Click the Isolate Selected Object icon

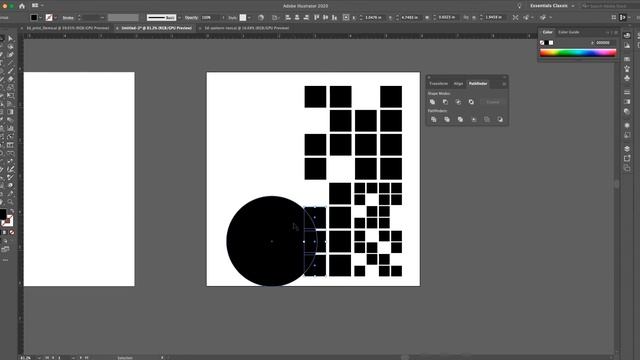516,18
